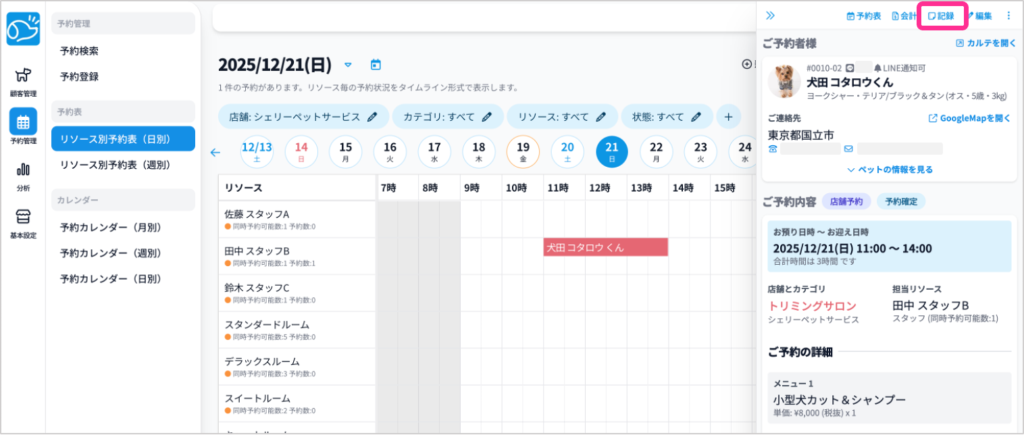Open the three-dot more options menu
The width and height of the screenshot is (1024, 435).
pos(1008,16)
